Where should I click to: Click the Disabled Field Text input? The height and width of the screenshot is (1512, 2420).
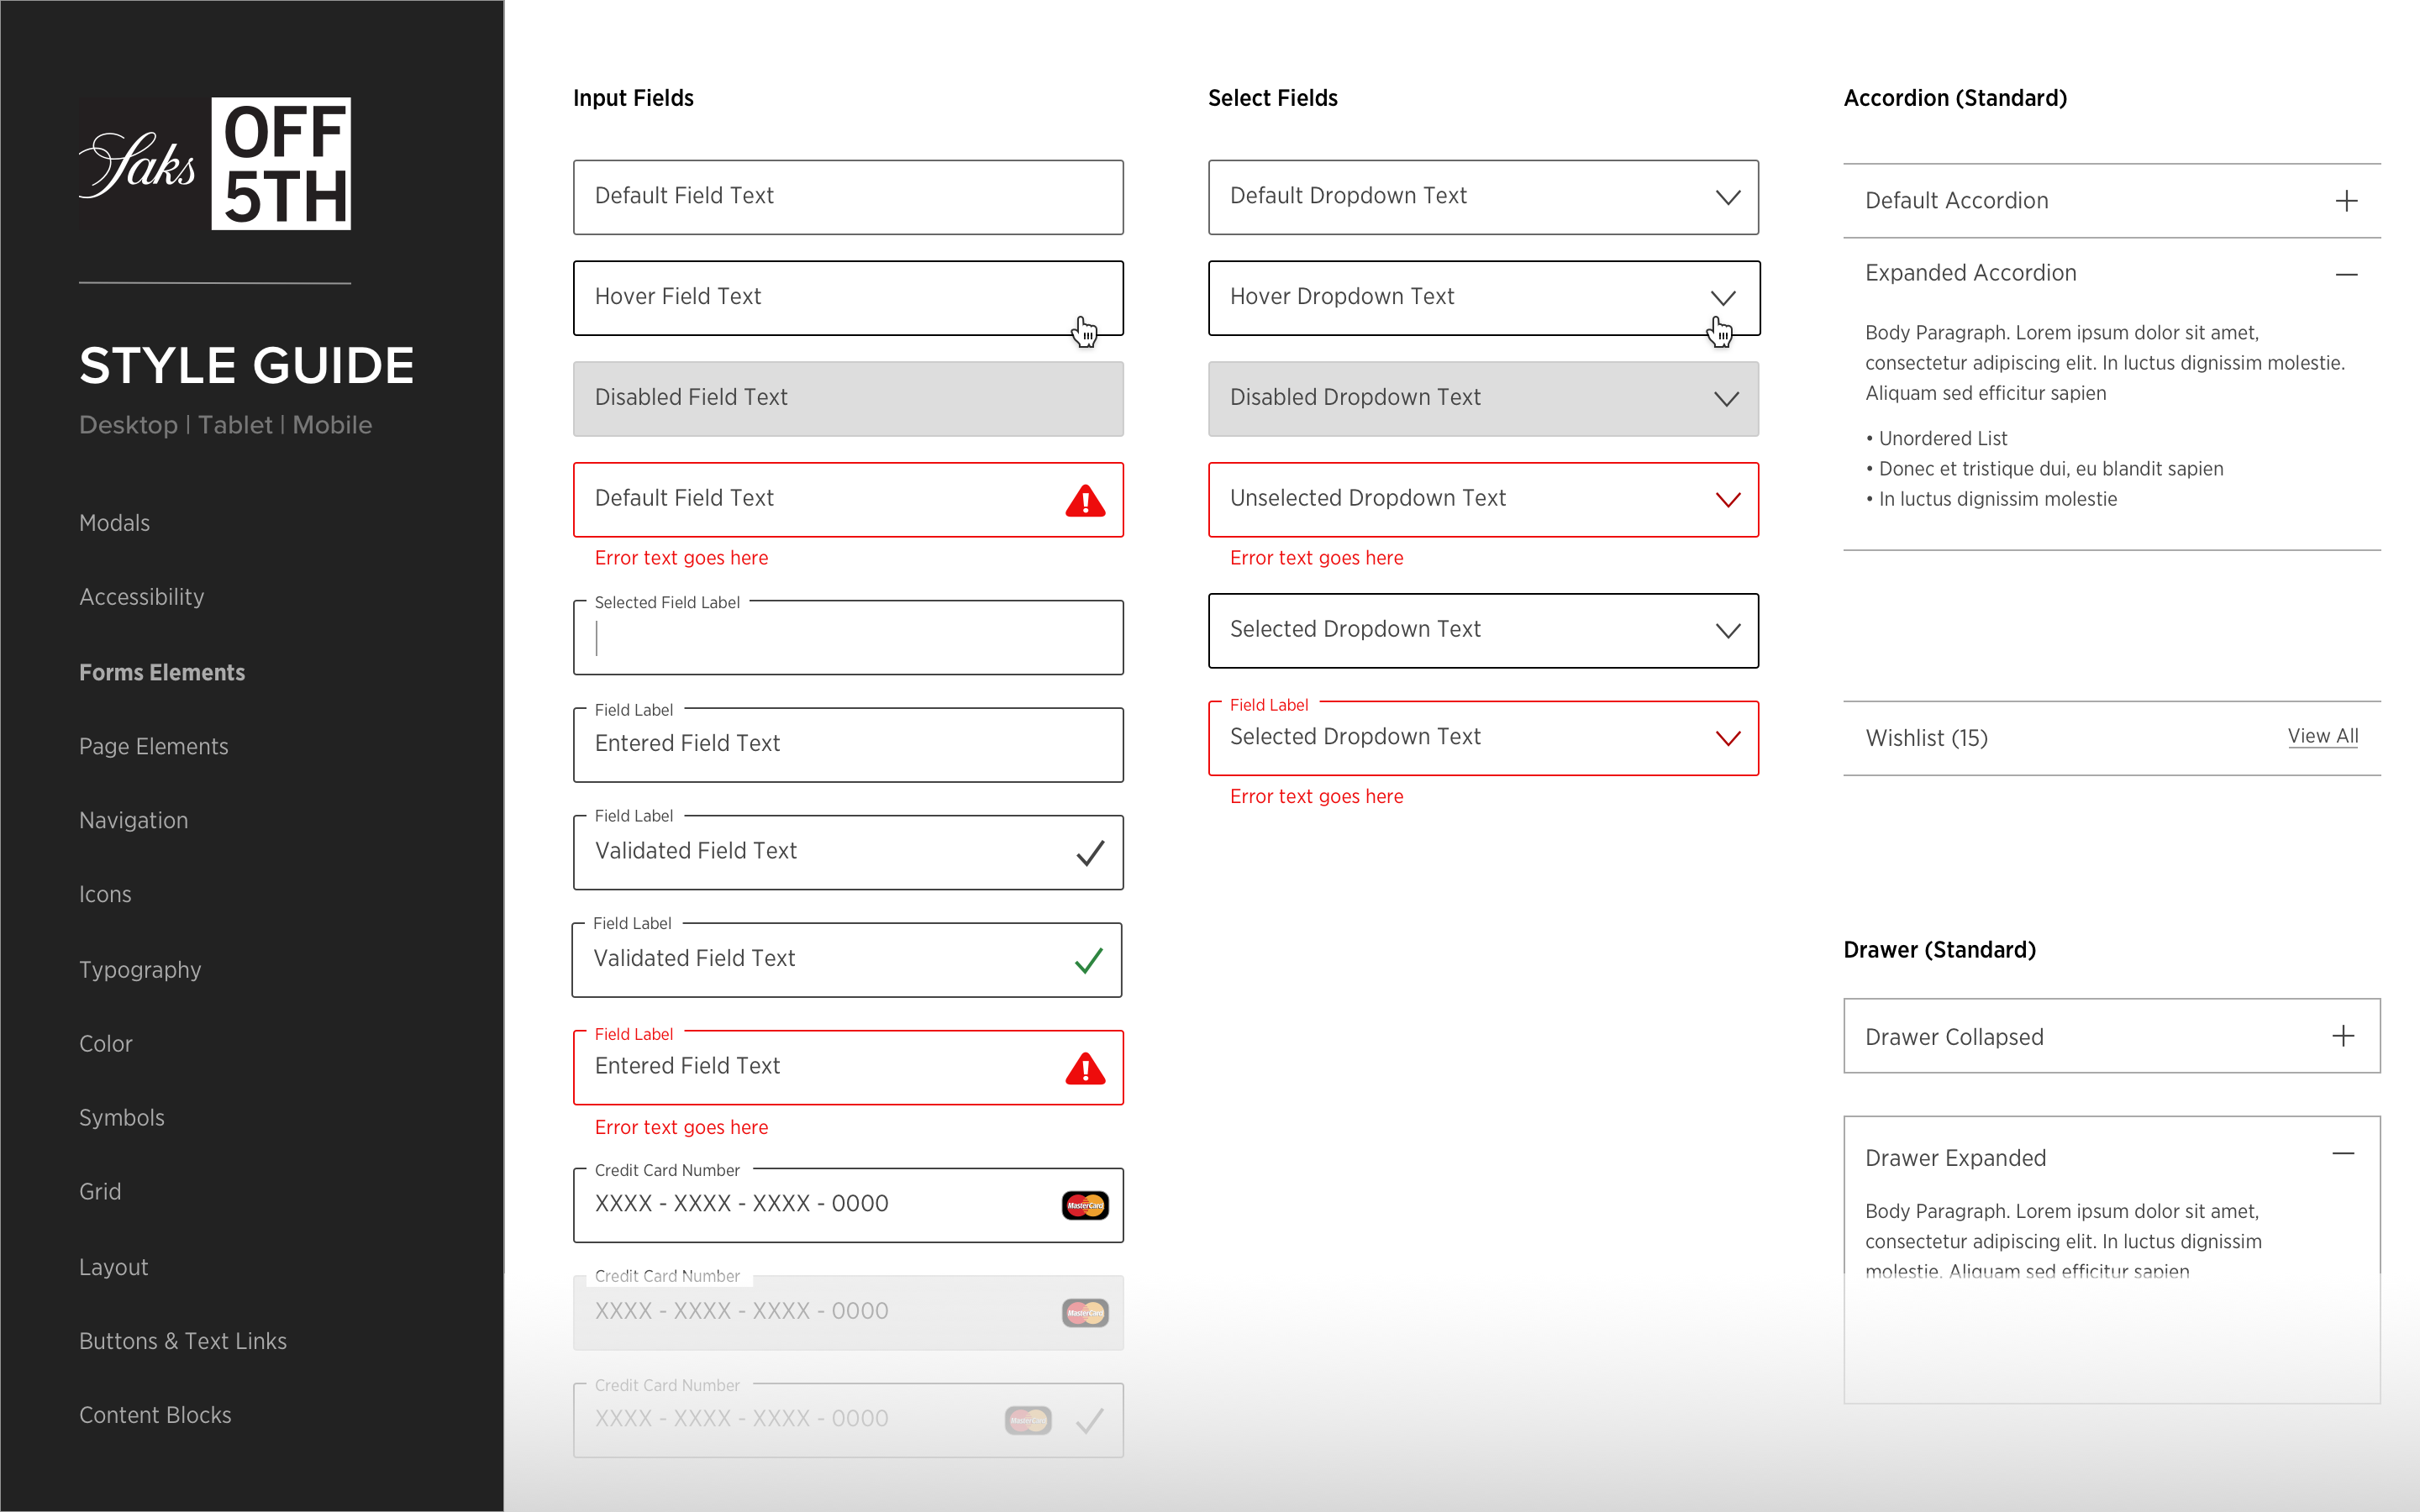pos(848,399)
